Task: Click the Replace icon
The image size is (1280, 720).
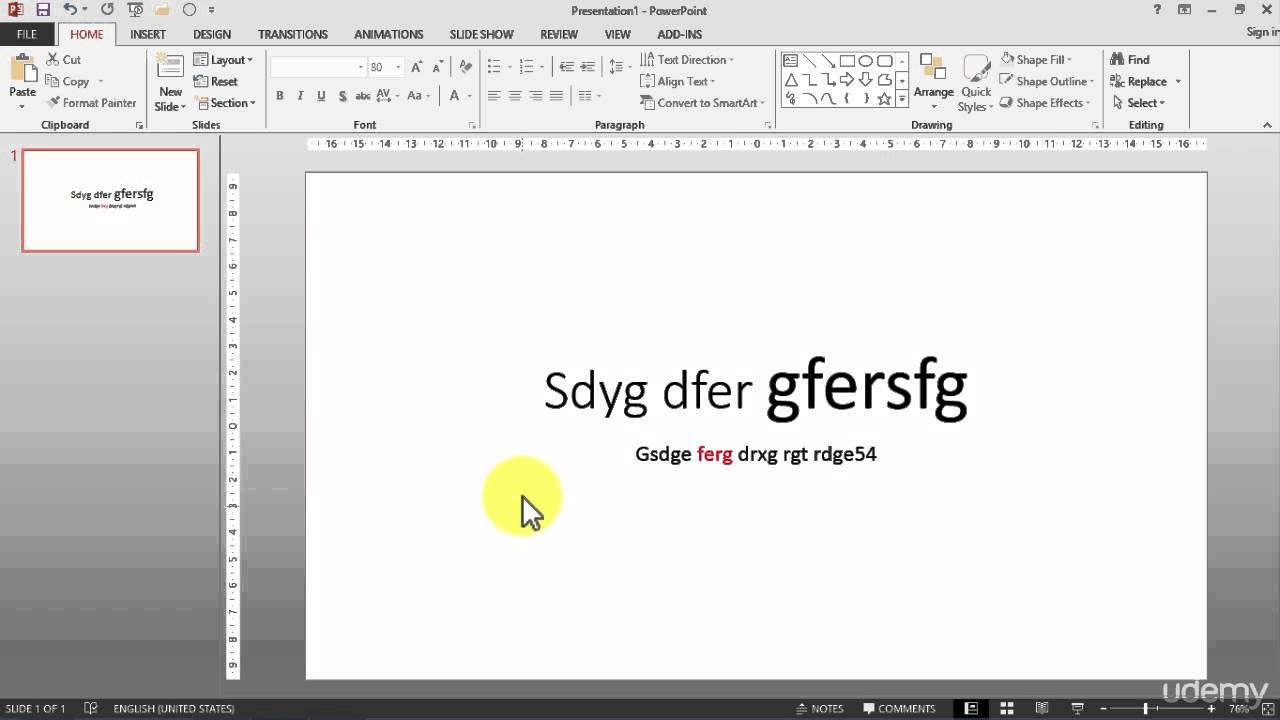Action: coord(1138,81)
